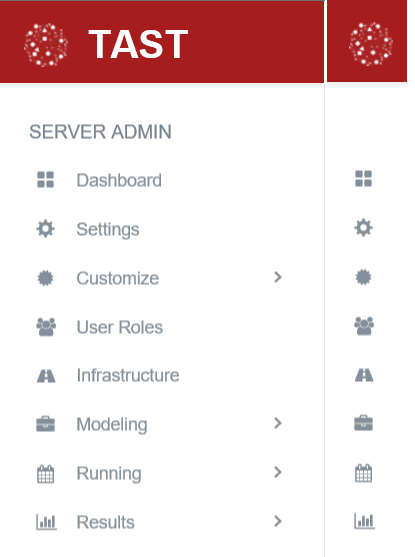Click the logo in the collapsed sidebar header

click(x=371, y=44)
